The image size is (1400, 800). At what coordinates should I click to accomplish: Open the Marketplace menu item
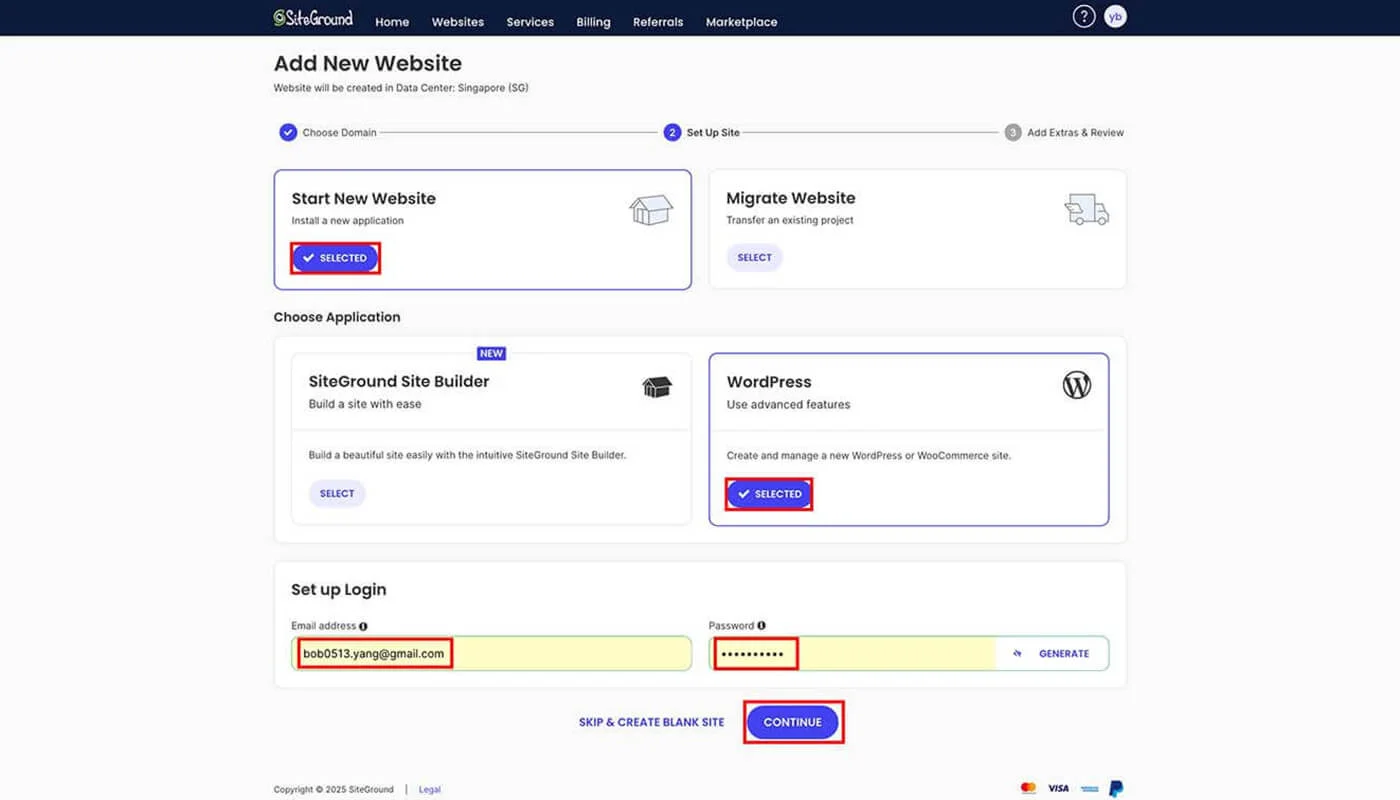pyautogui.click(x=741, y=22)
